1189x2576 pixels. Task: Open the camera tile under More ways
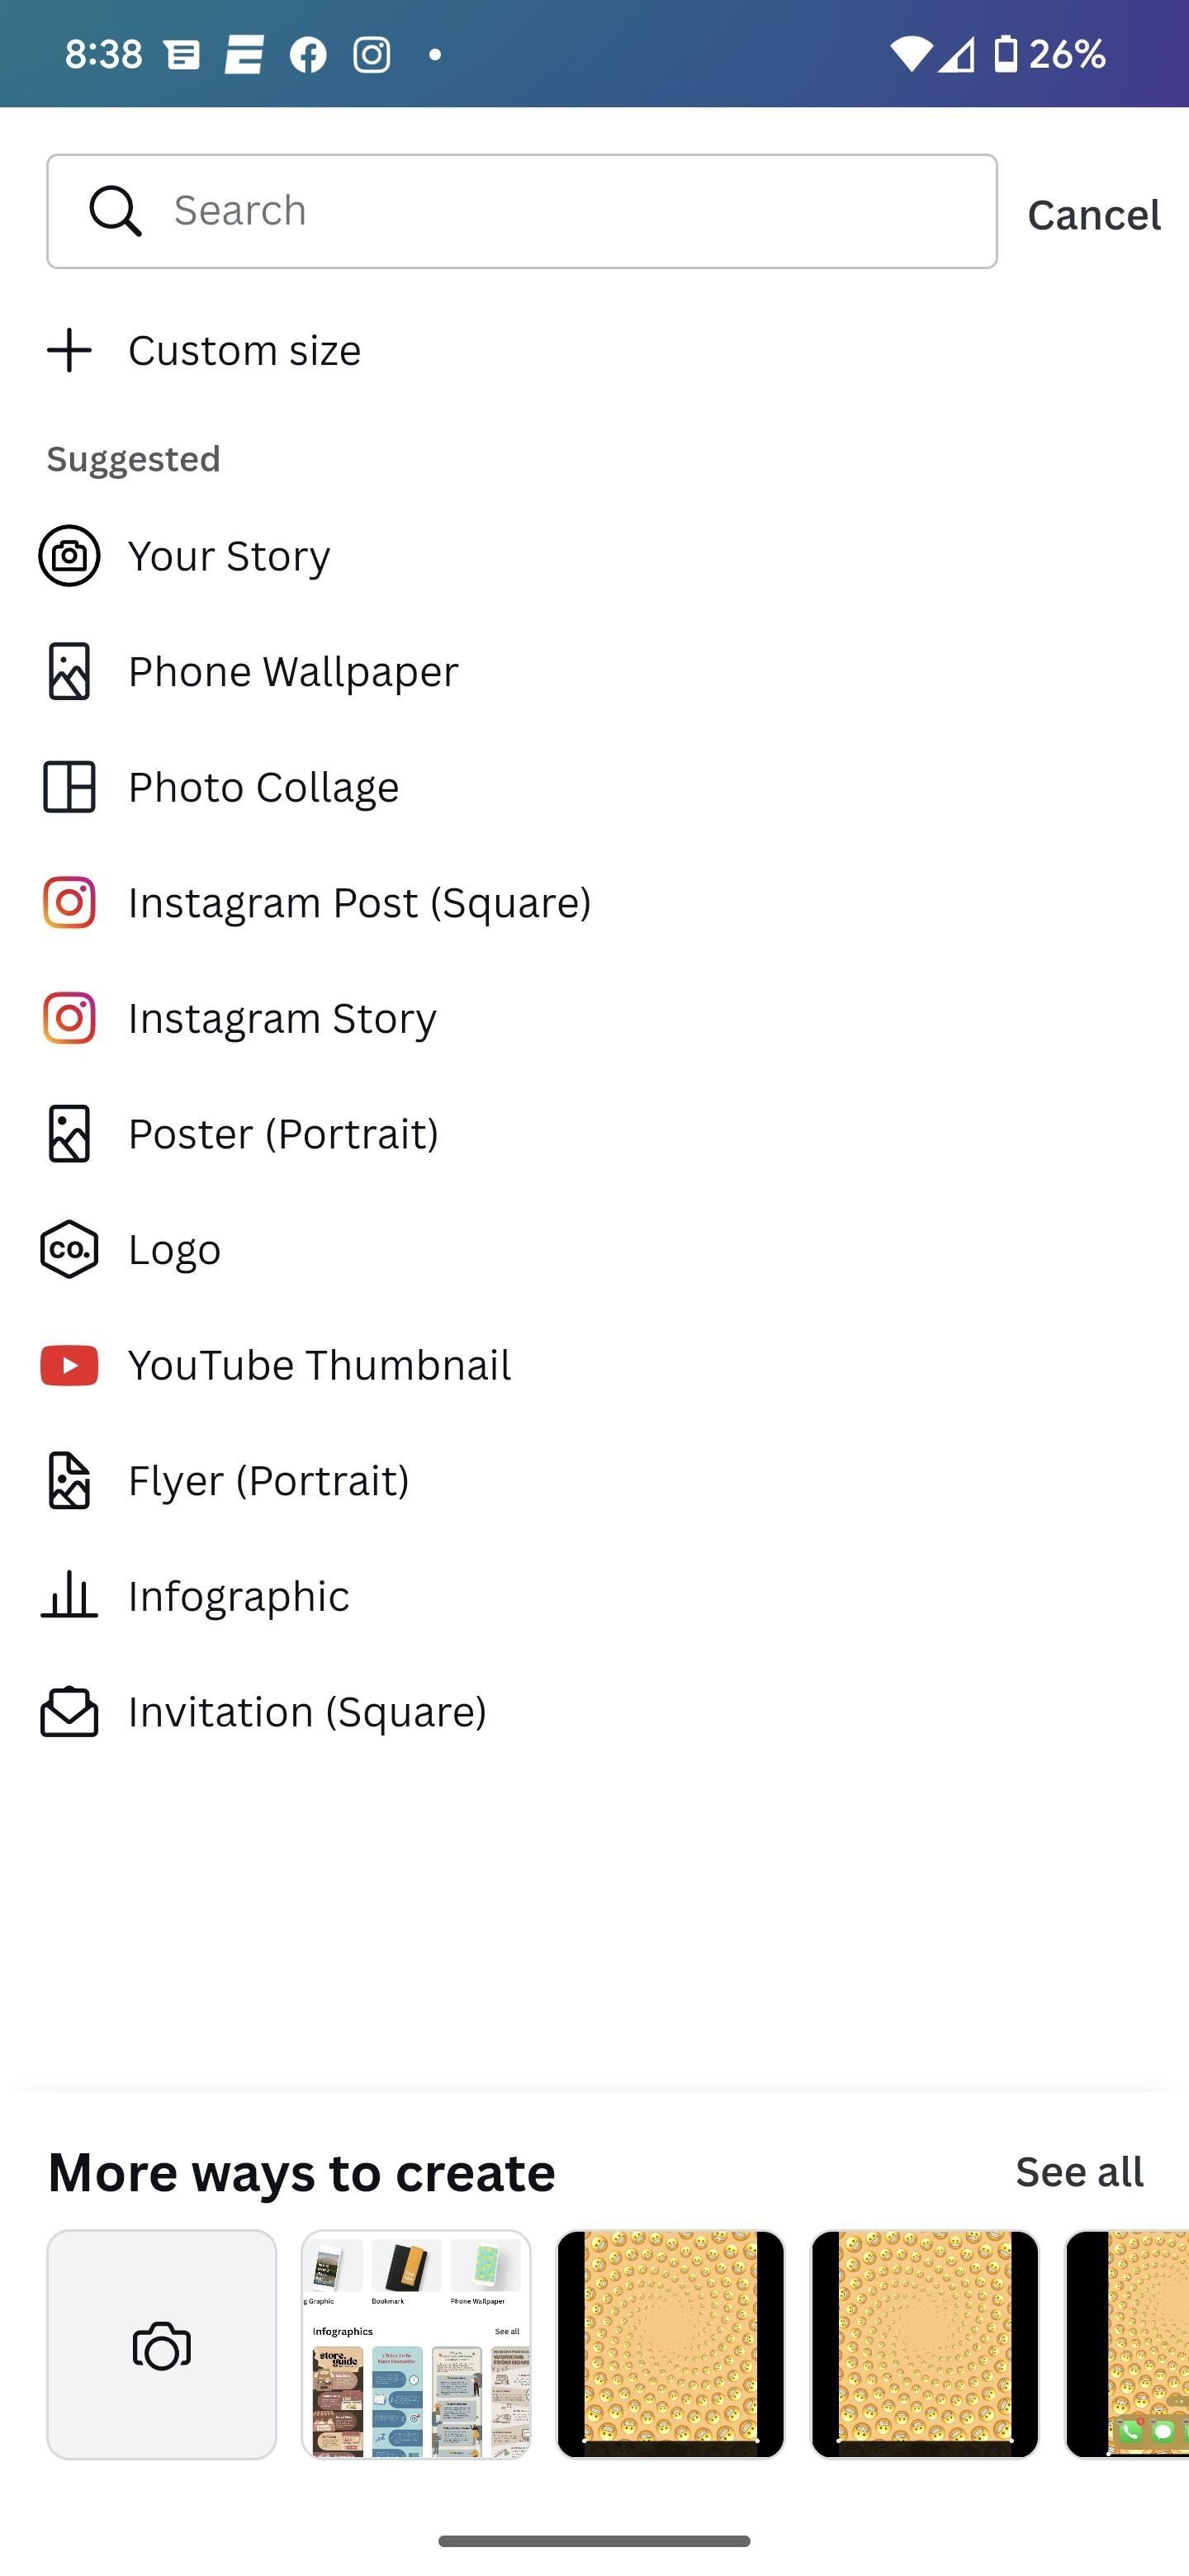(162, 2344)
